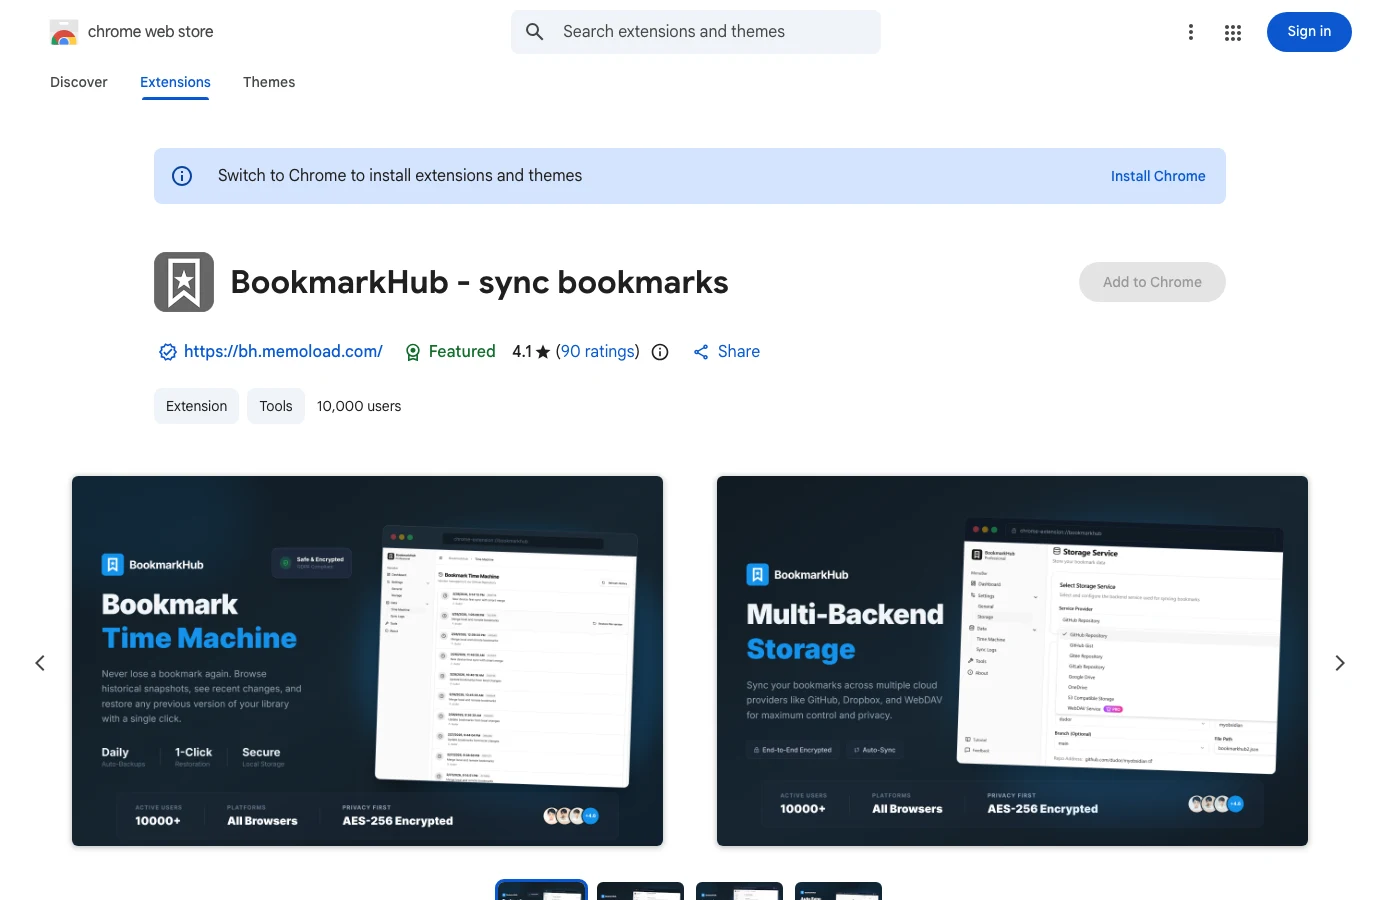The image size is (1380, 900).
Task: Click the verified publisher badge icon
Action: 168,352
